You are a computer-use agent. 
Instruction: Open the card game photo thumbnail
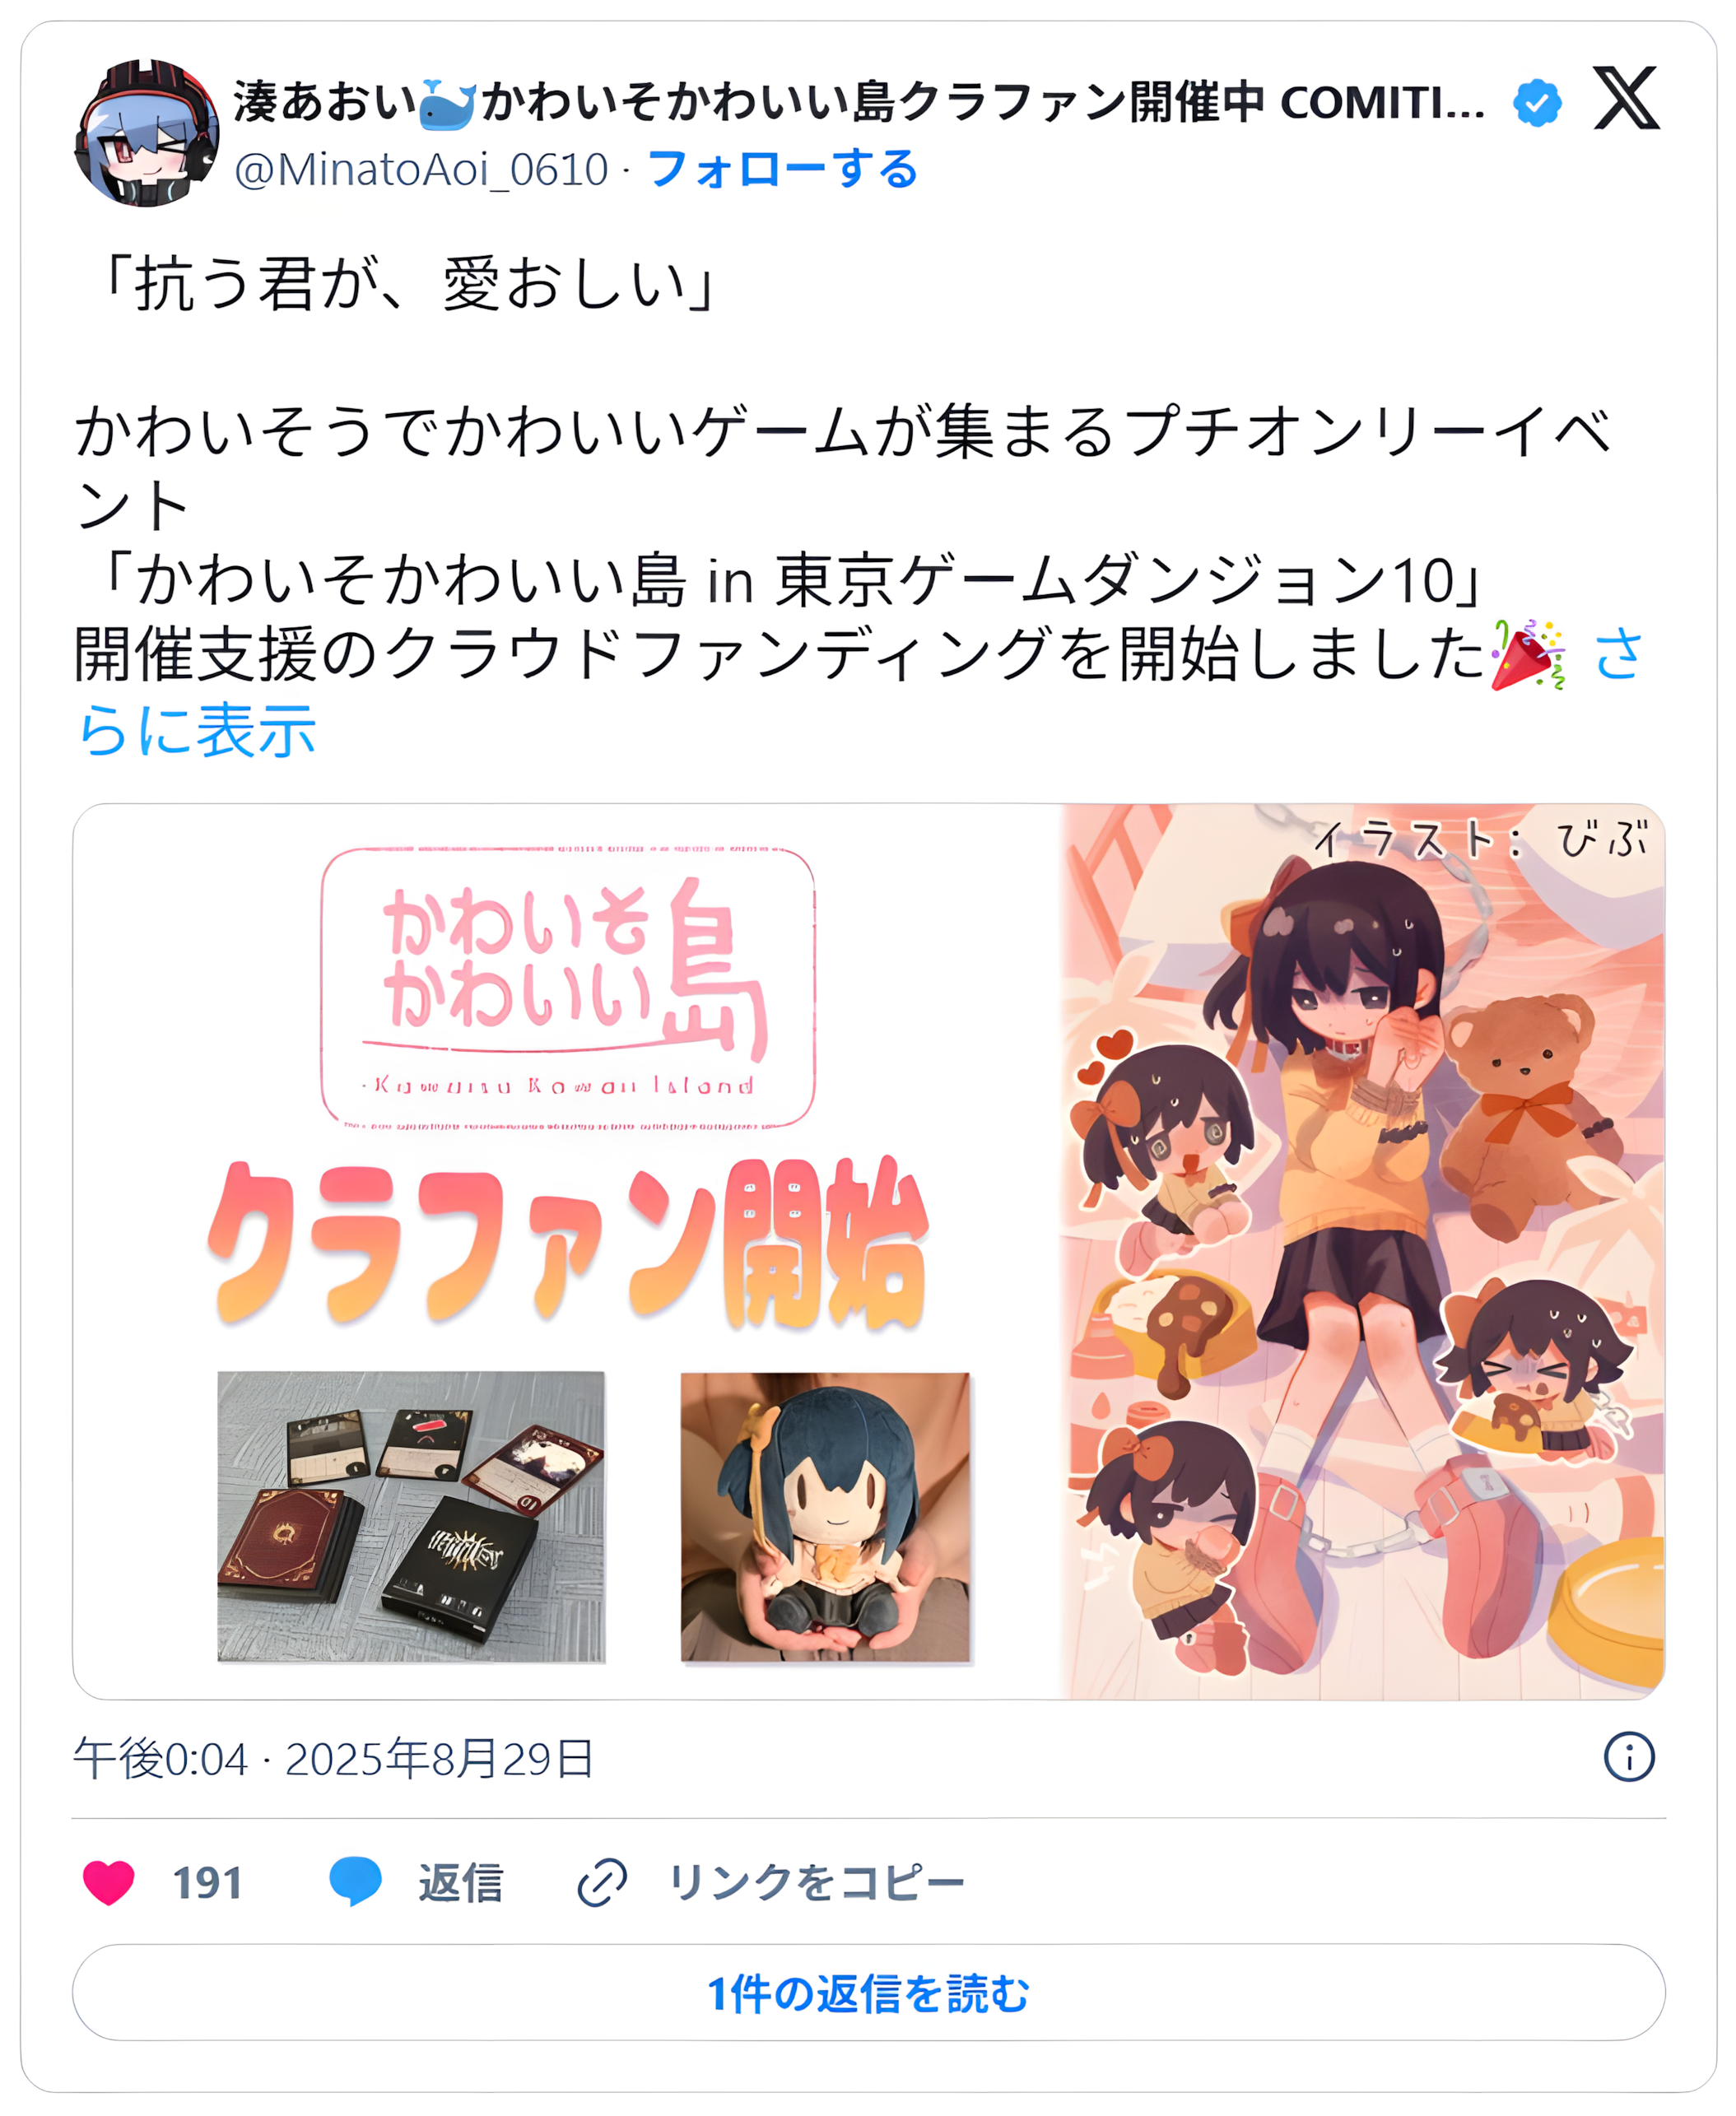click(x=411, y=1516)
